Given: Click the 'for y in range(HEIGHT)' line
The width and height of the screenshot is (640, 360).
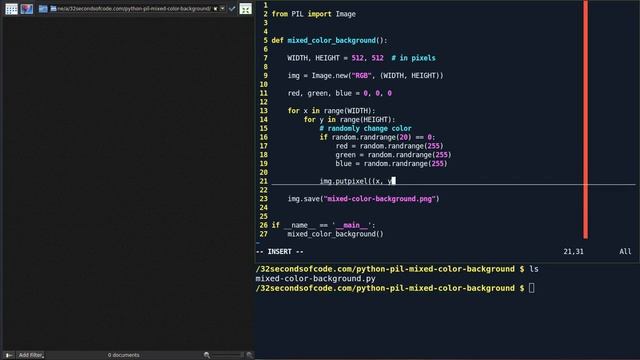Looking at the screenshot, I should tap(349, 120).
